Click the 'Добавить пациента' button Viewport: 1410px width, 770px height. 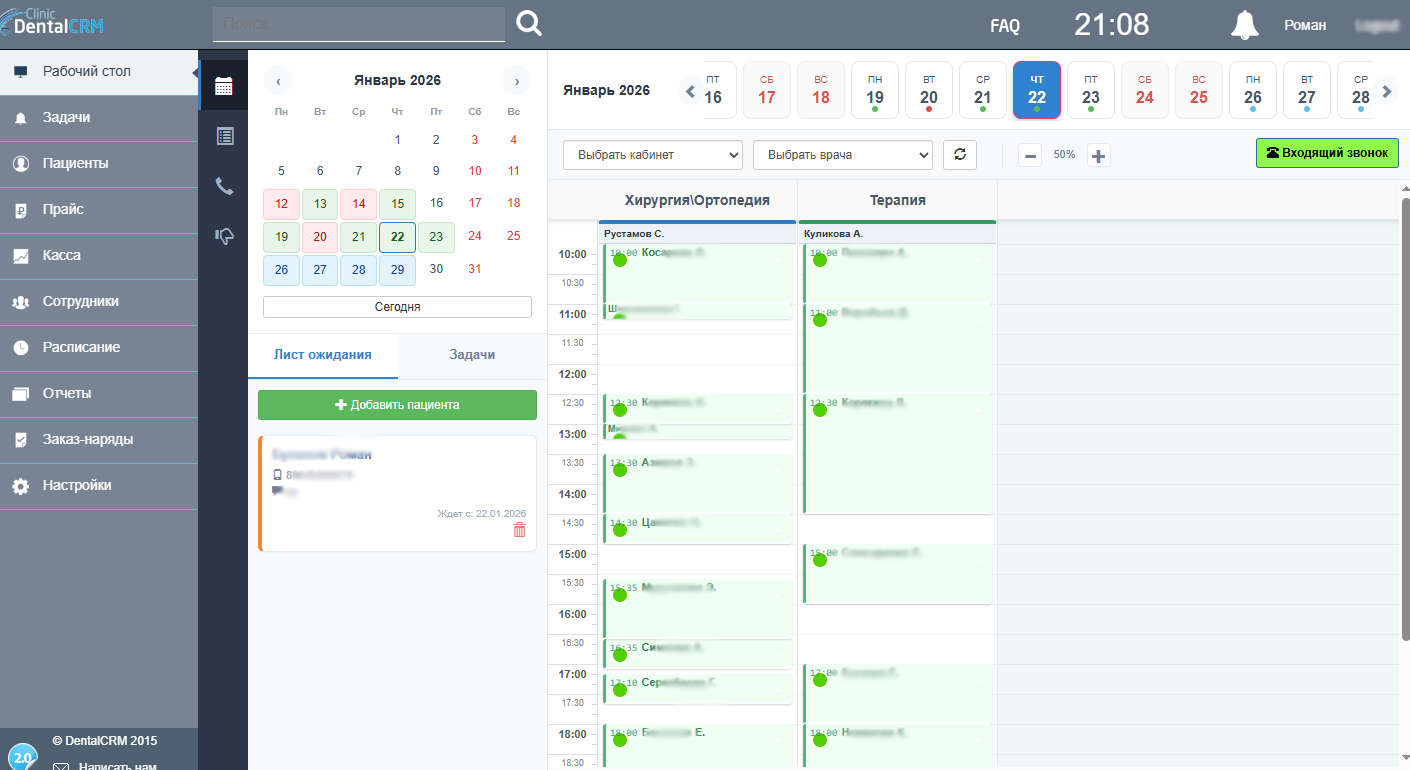point(397,405)
